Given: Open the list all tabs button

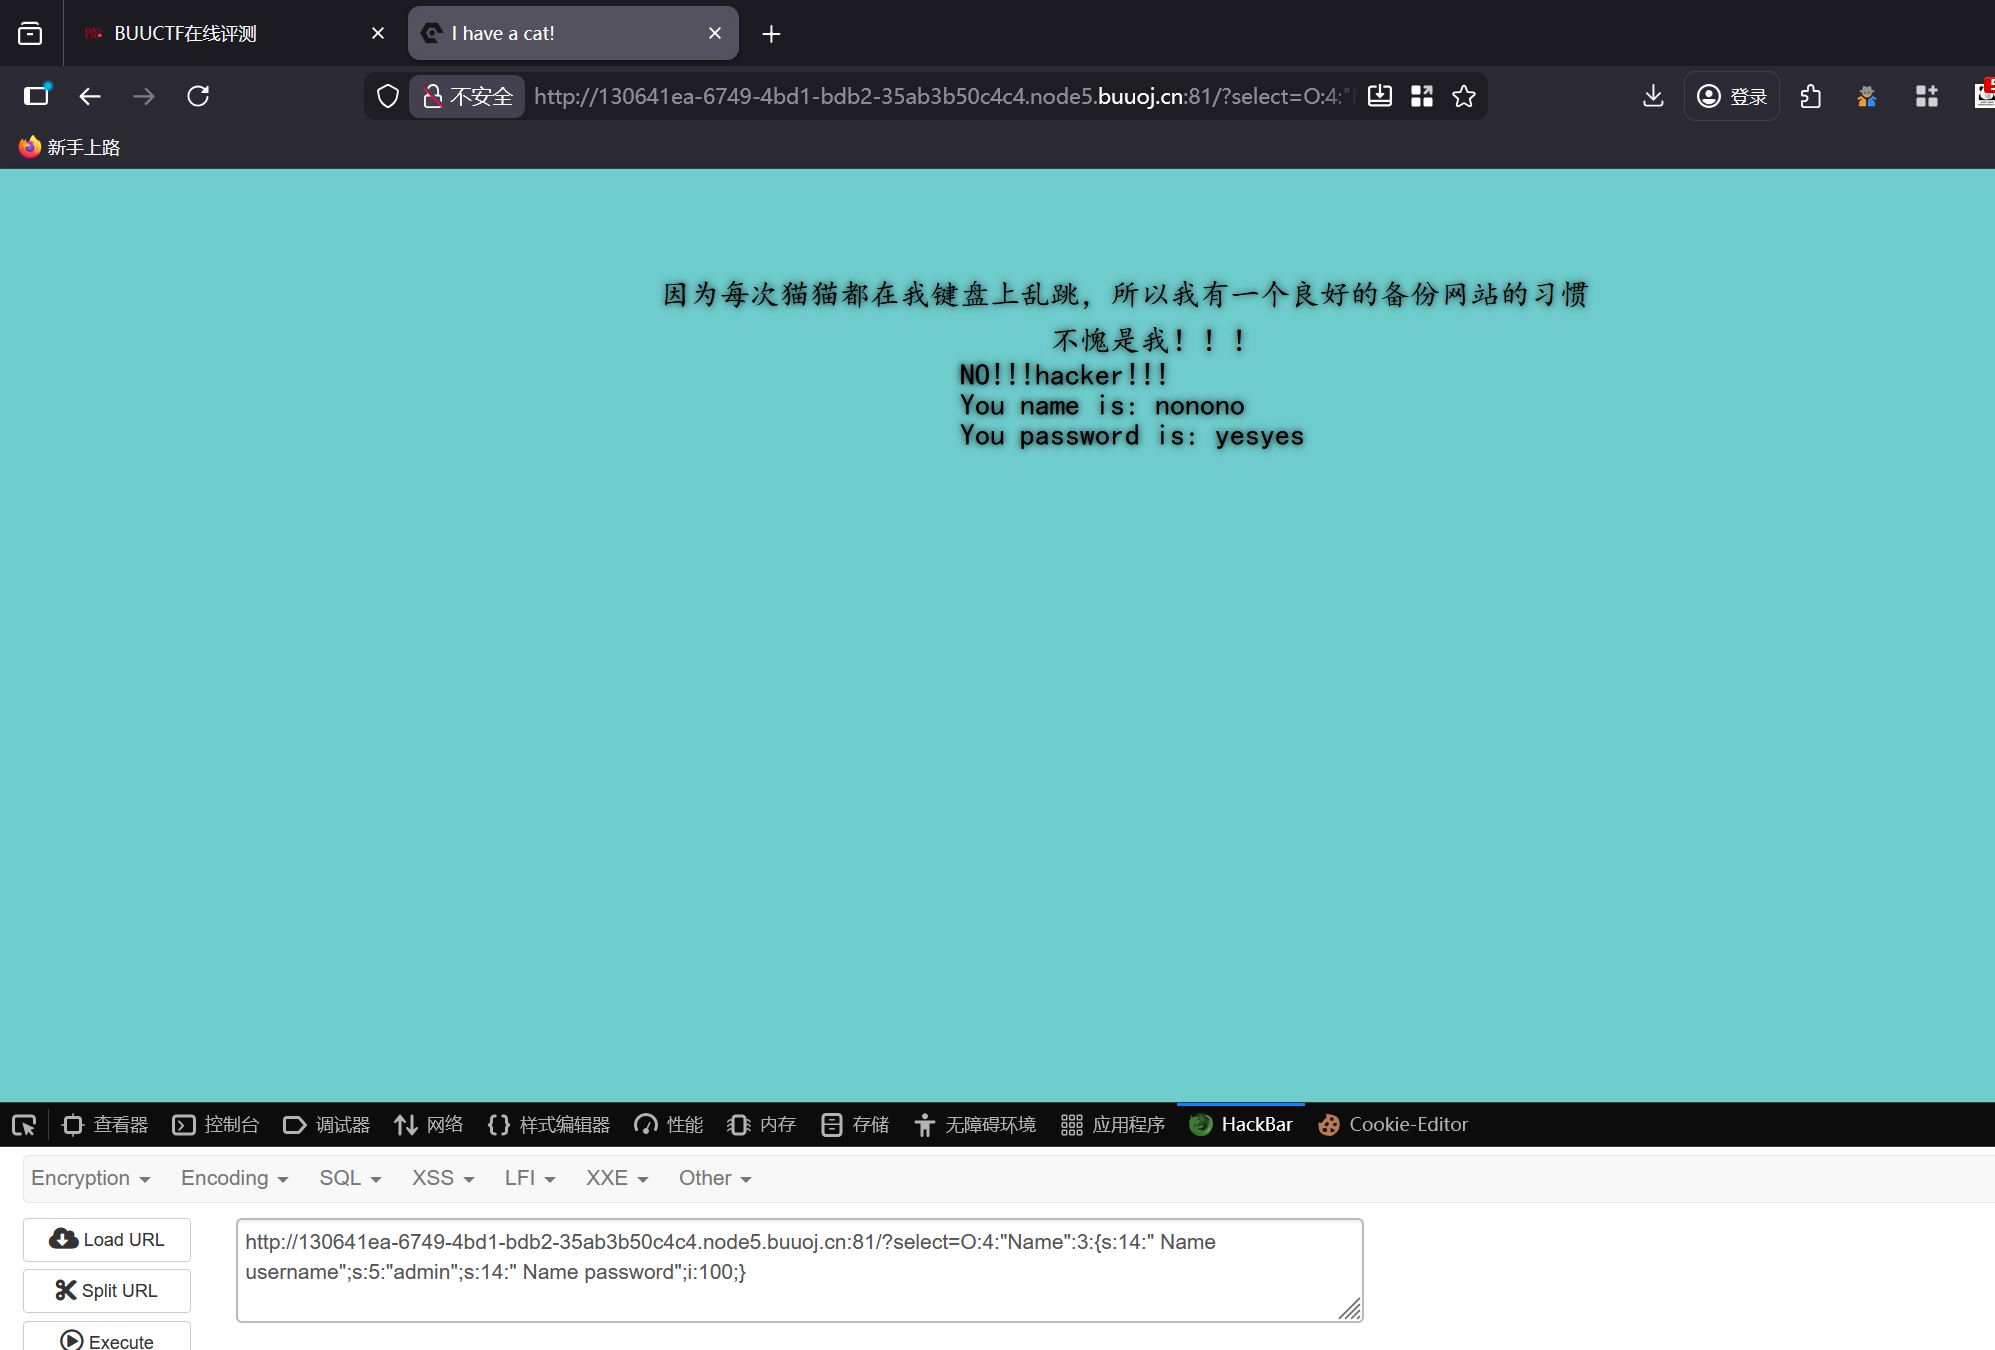Looking at the screenshot, I should 30,33.
